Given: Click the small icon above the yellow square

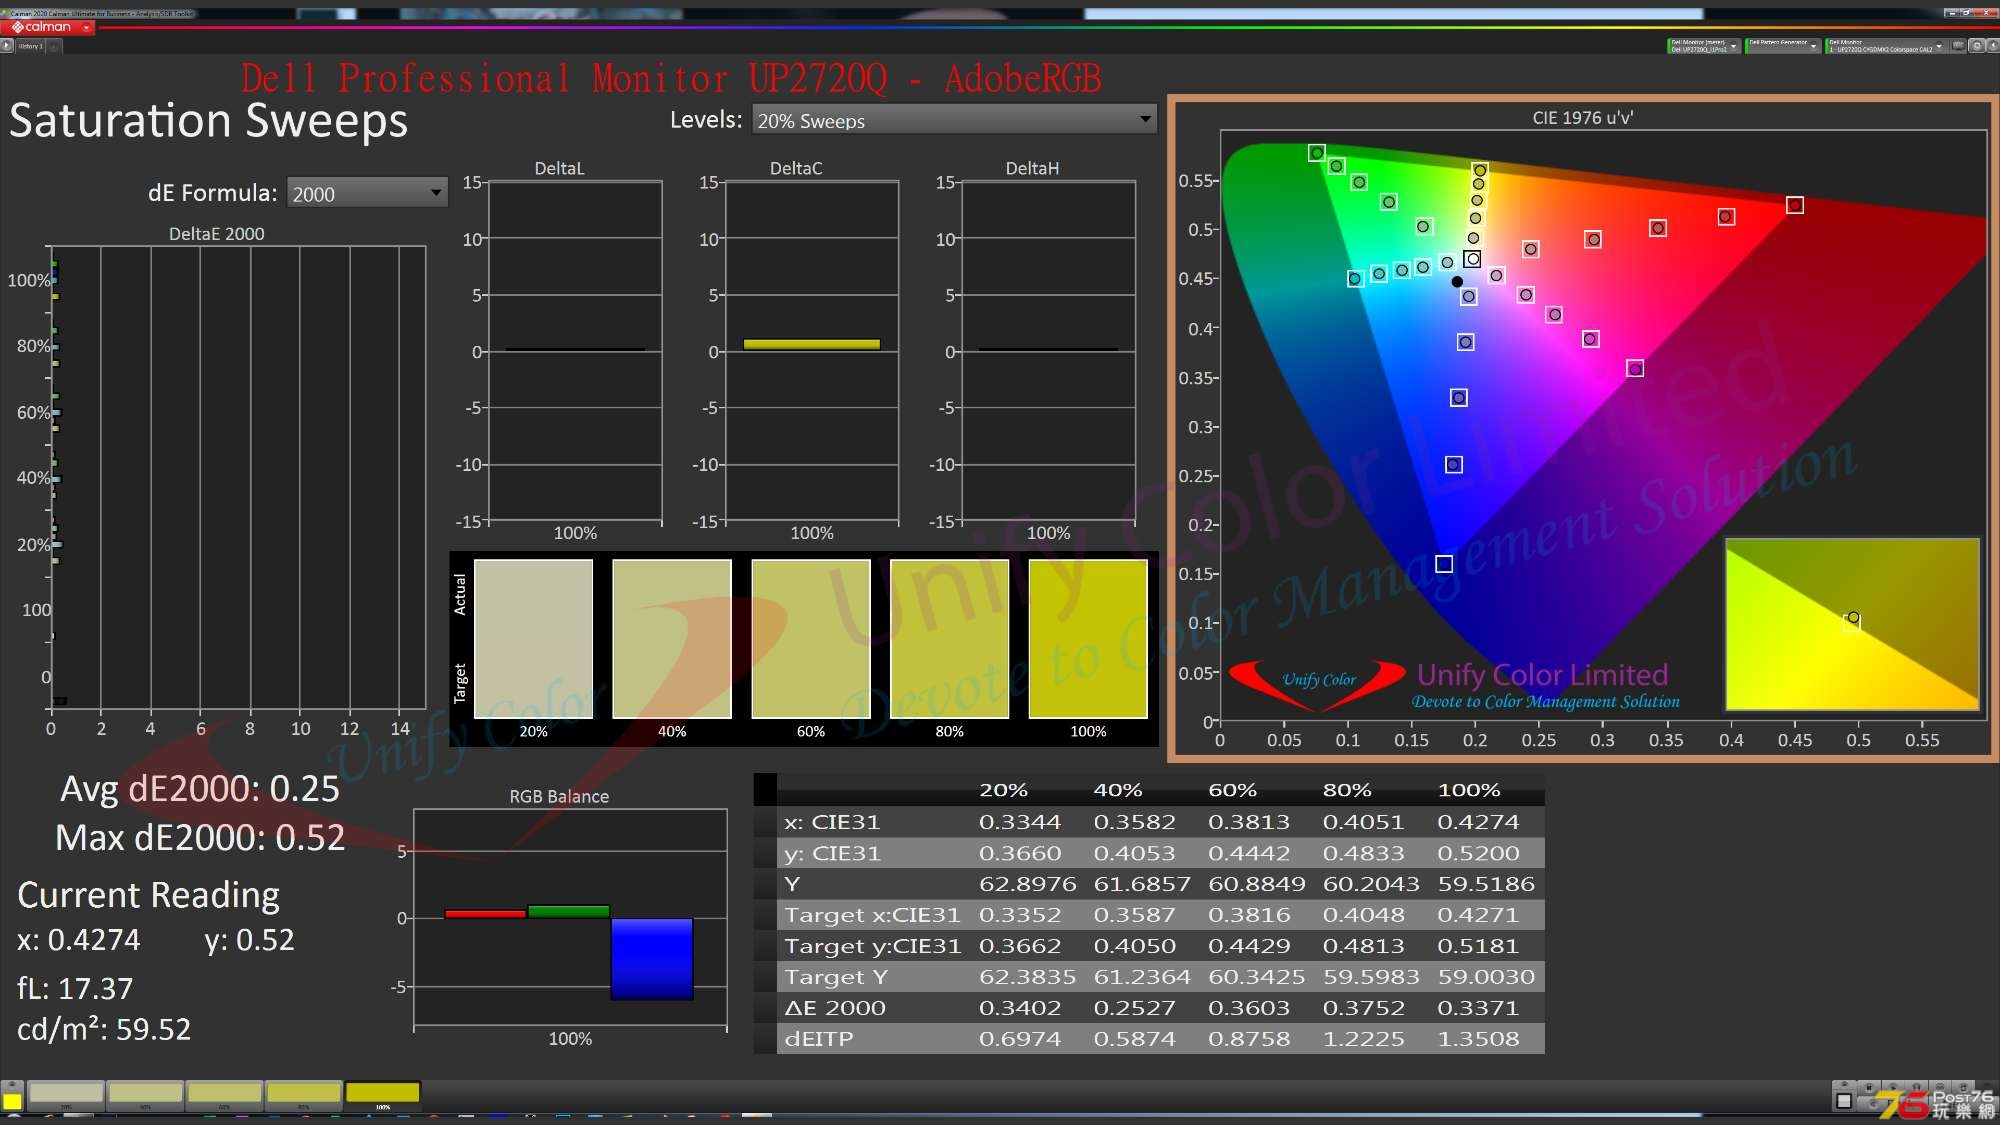Looking at the screenshot, I should 12,1086.
